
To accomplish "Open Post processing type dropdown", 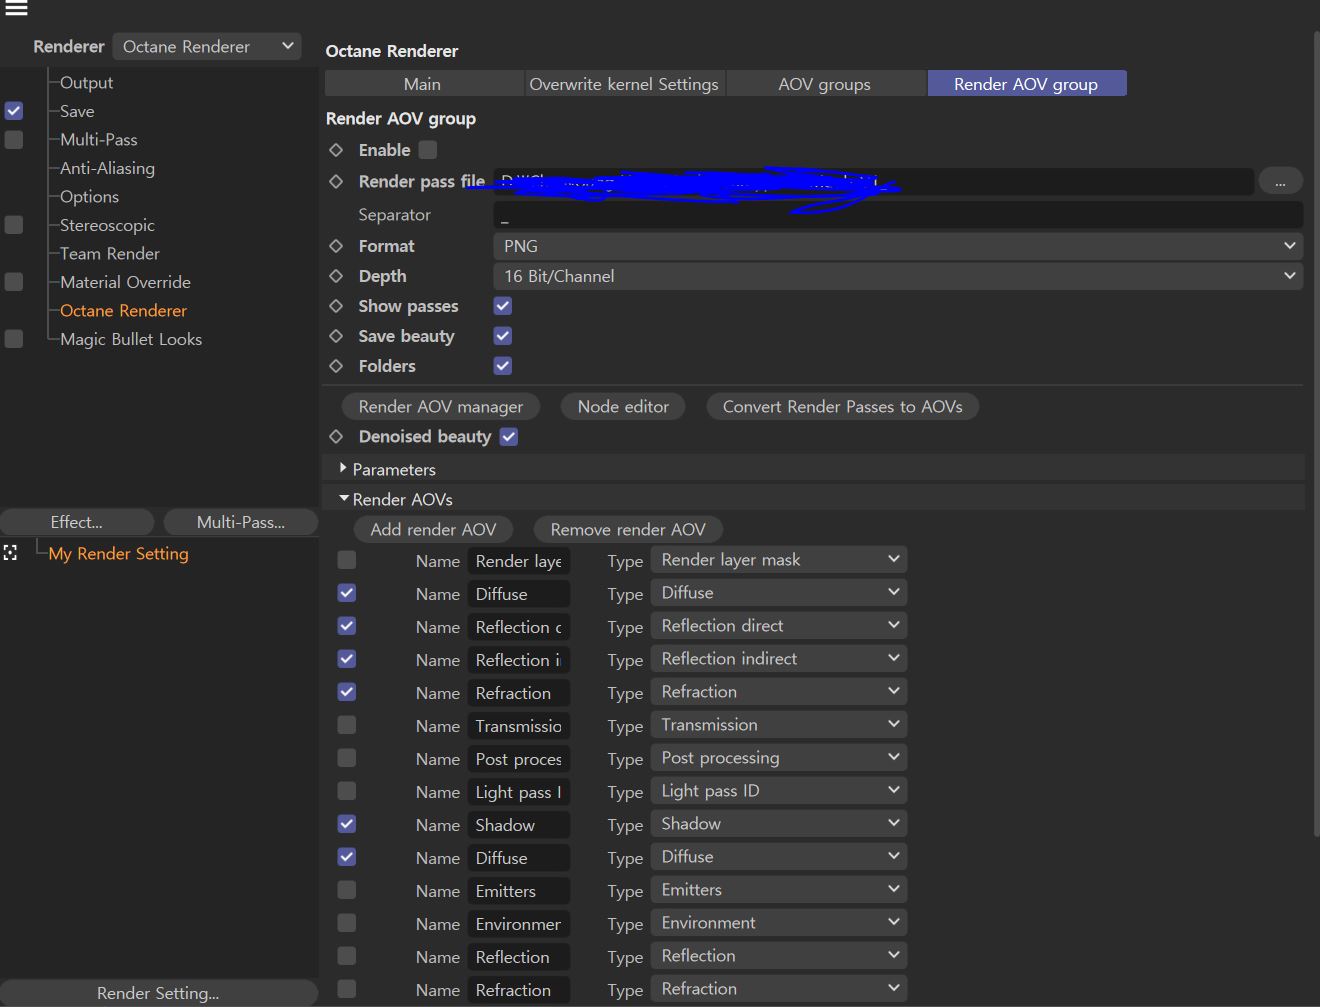I will 779,758.
